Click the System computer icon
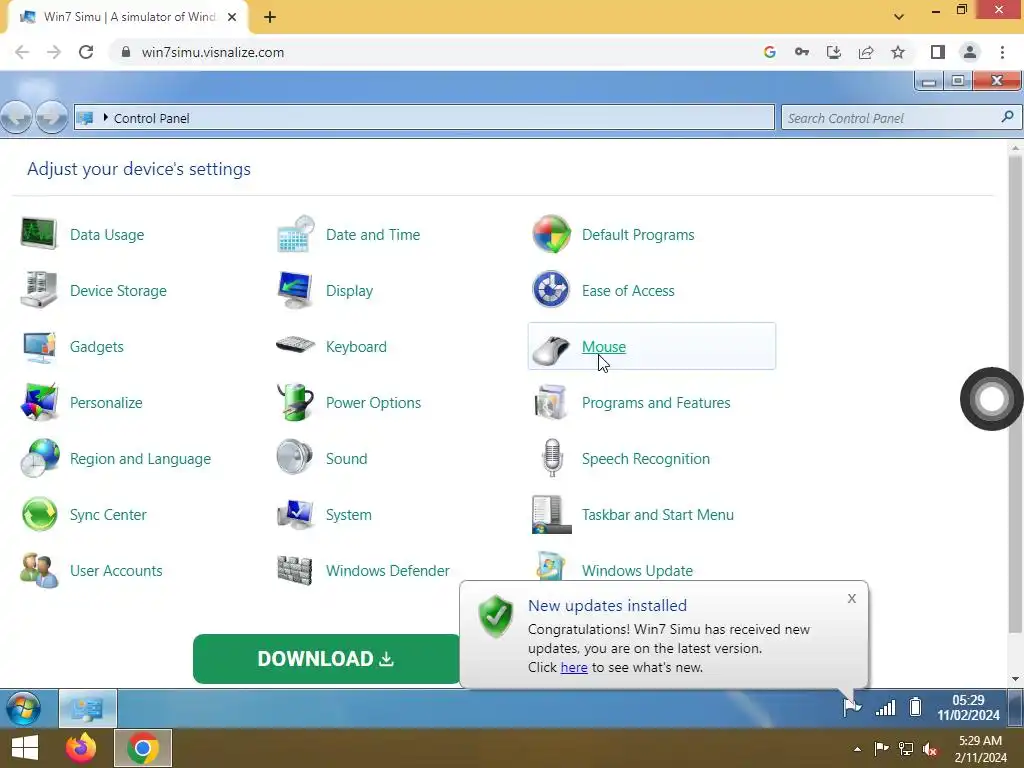Screen dimensions: 1024x768 [295, 515]
